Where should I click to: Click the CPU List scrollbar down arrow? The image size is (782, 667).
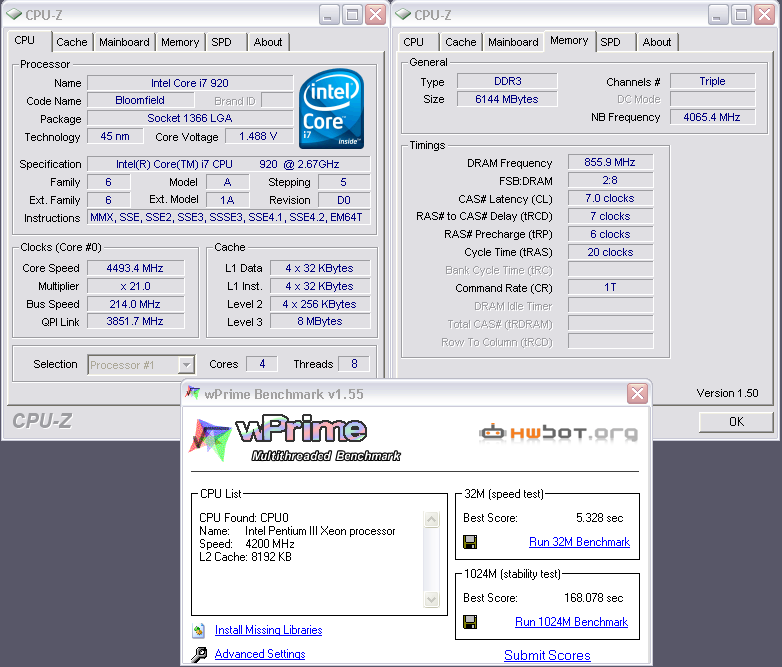point(432,599)
